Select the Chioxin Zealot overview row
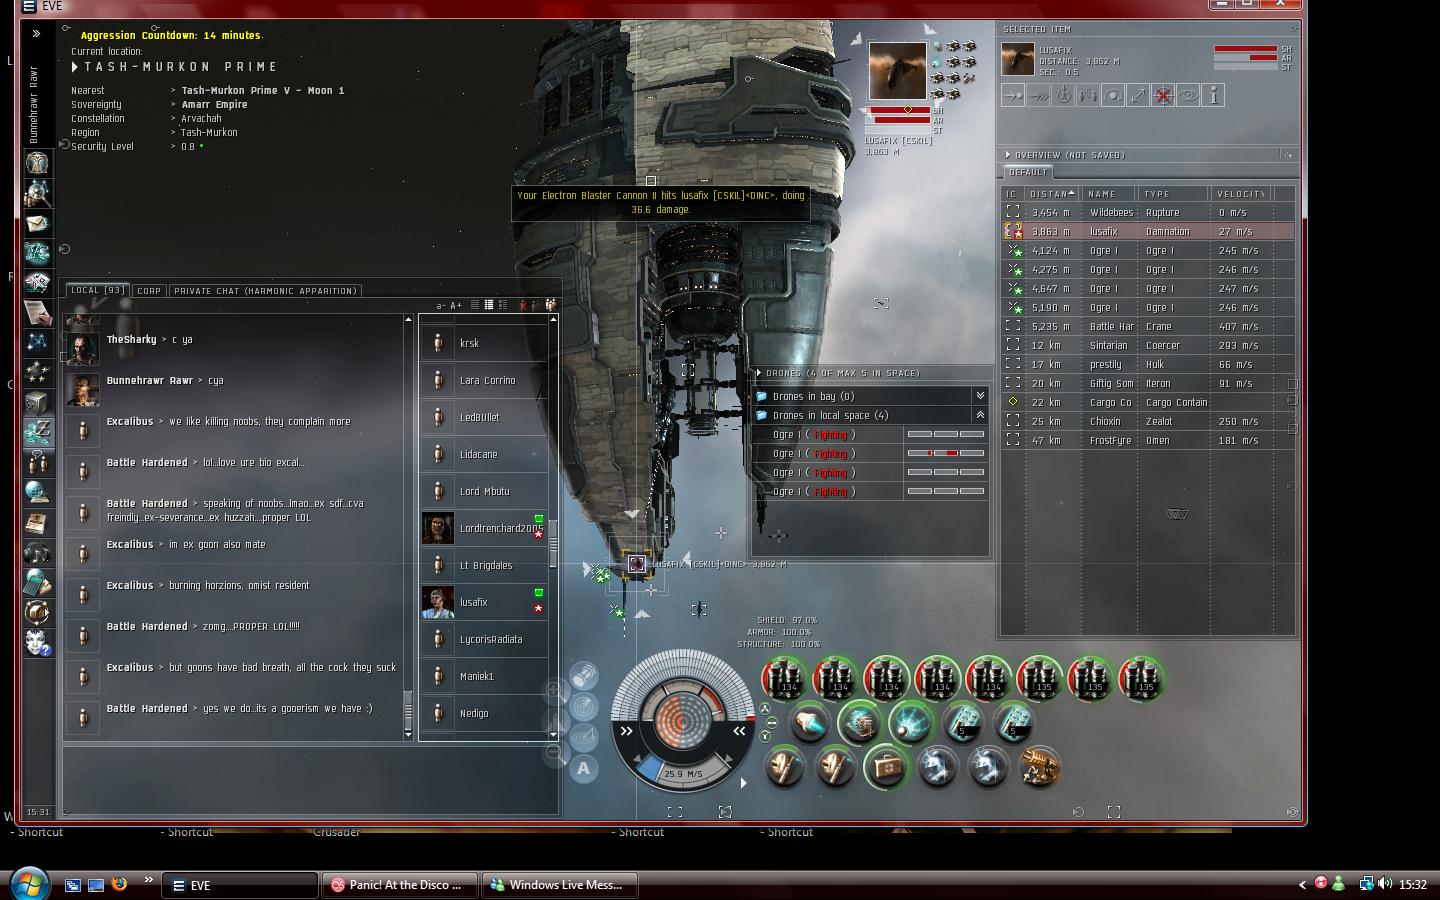The height and width of the screenshot is (900, 1440). pos(1149,421)
